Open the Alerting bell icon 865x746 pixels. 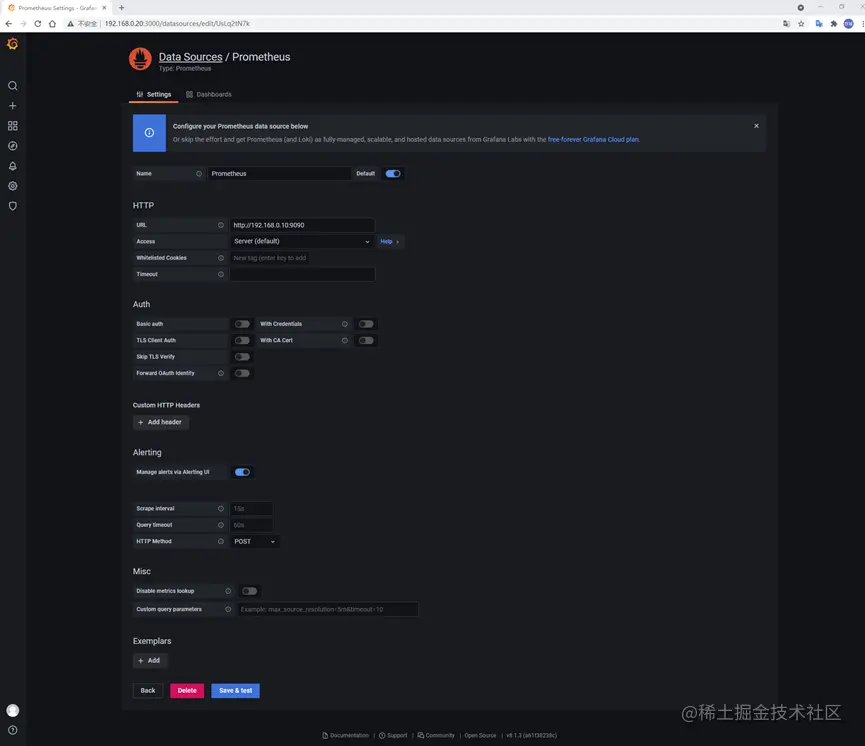coord(13,166)
